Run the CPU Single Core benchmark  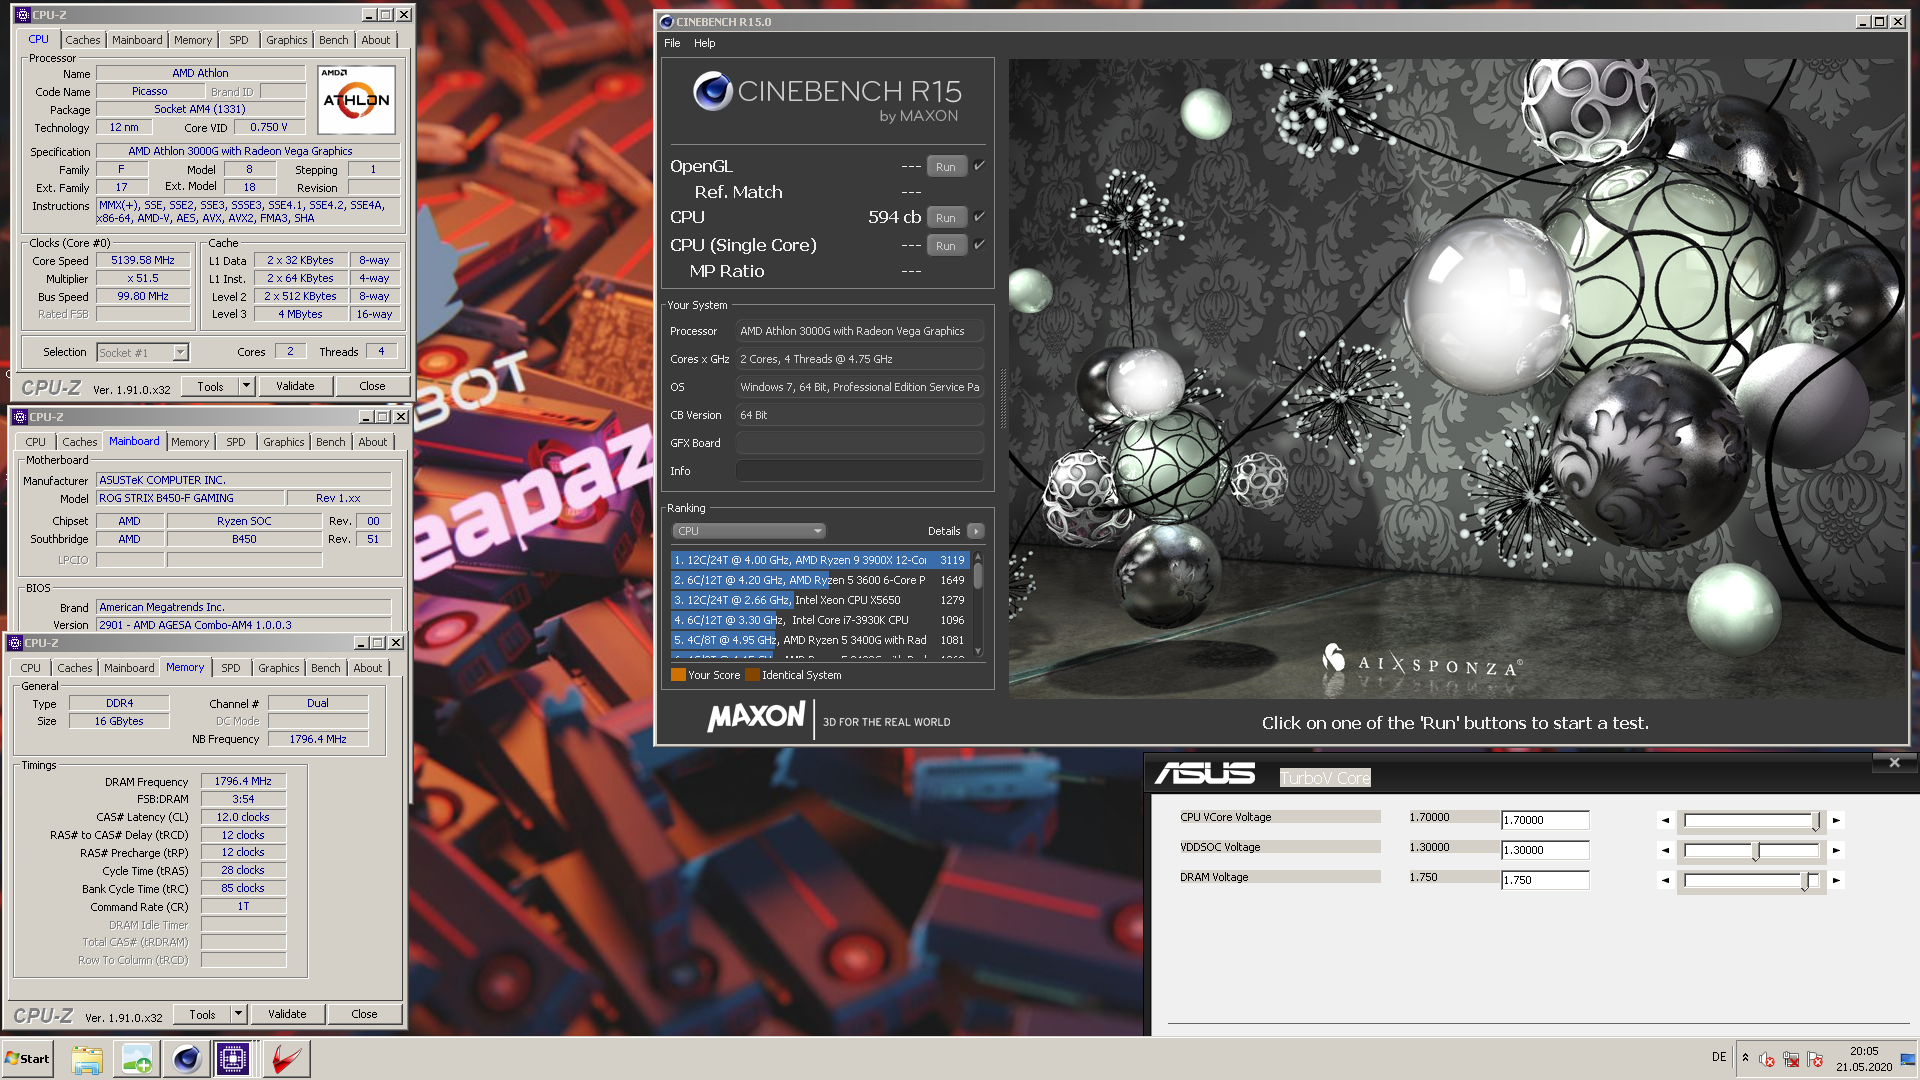[946, 246]
